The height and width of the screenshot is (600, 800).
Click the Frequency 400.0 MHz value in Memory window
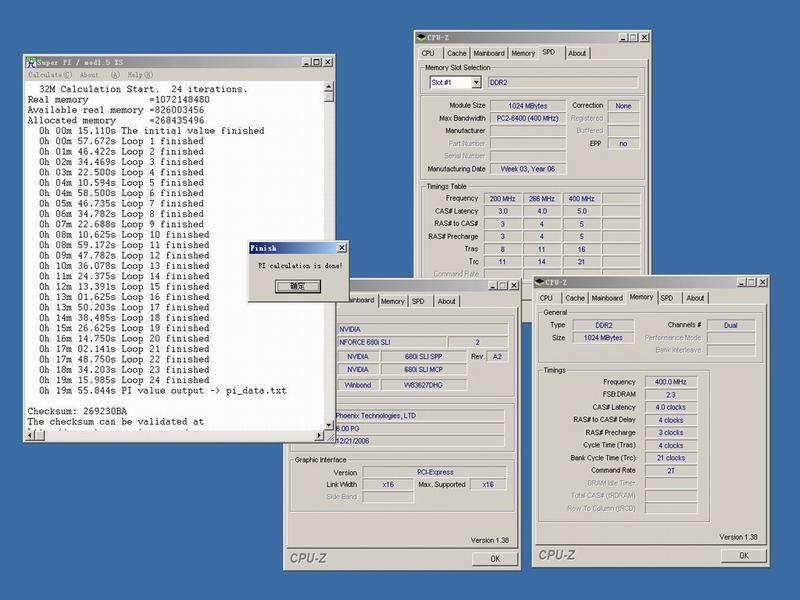click(670, 382)
